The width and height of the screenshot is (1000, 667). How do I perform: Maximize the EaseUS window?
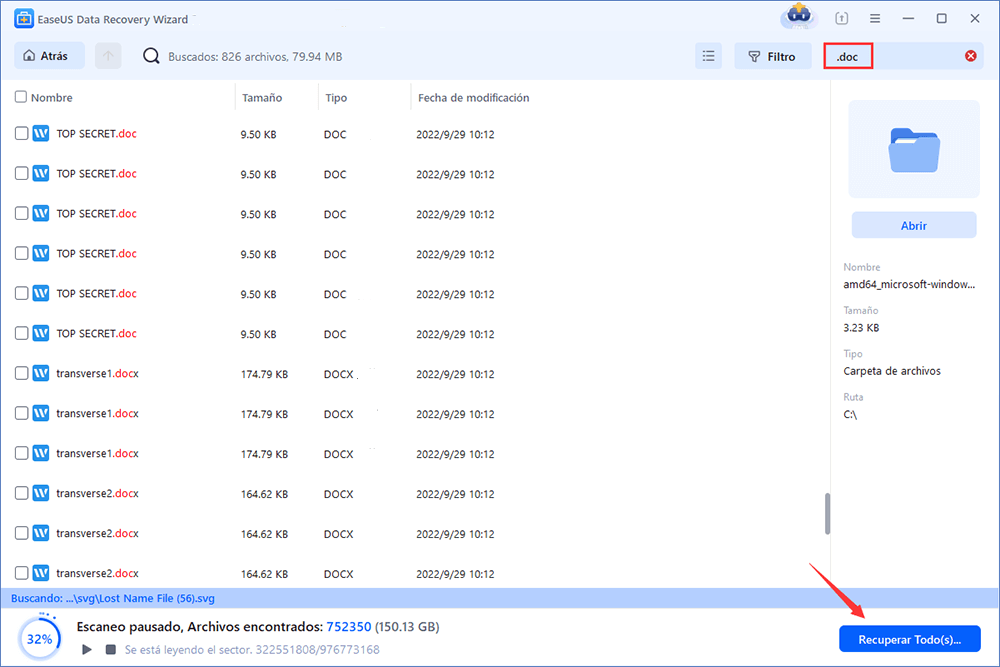click(x=941, y=18)
